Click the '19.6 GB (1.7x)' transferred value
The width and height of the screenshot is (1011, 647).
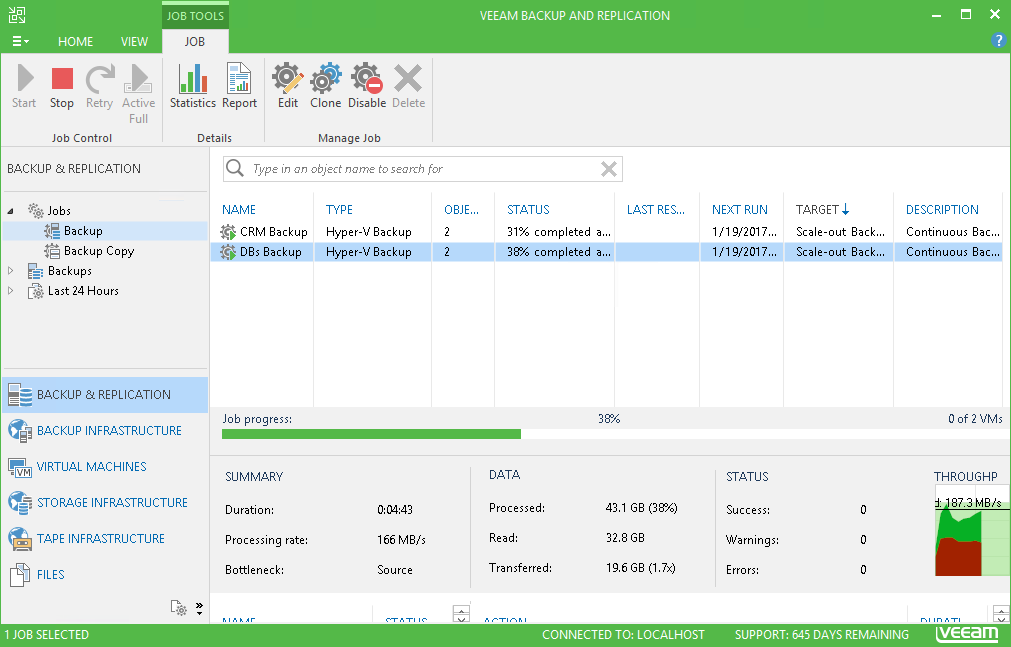coord(640,568)
